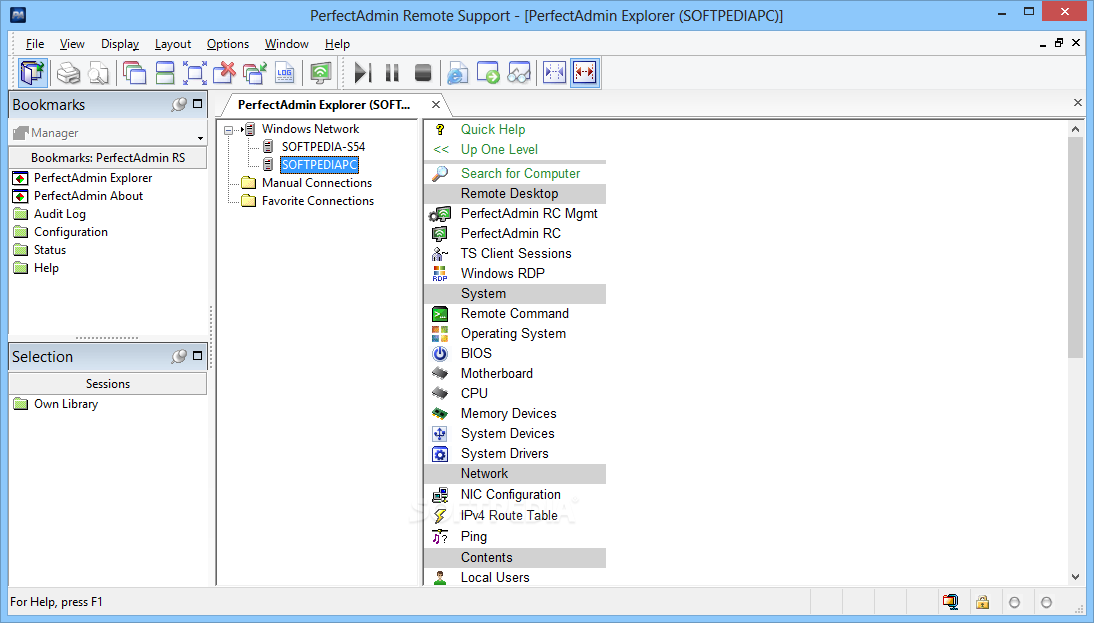Click the Pause toolbar button

[x=392, y=73]
